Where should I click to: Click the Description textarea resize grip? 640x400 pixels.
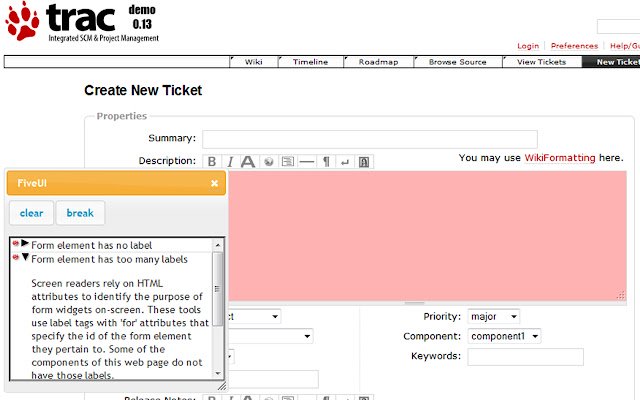click(x=621, y=296)
